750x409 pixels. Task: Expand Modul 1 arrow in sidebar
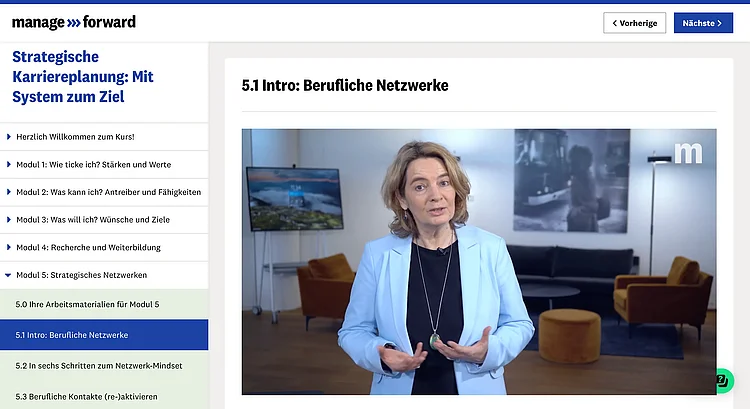point(9,164)
